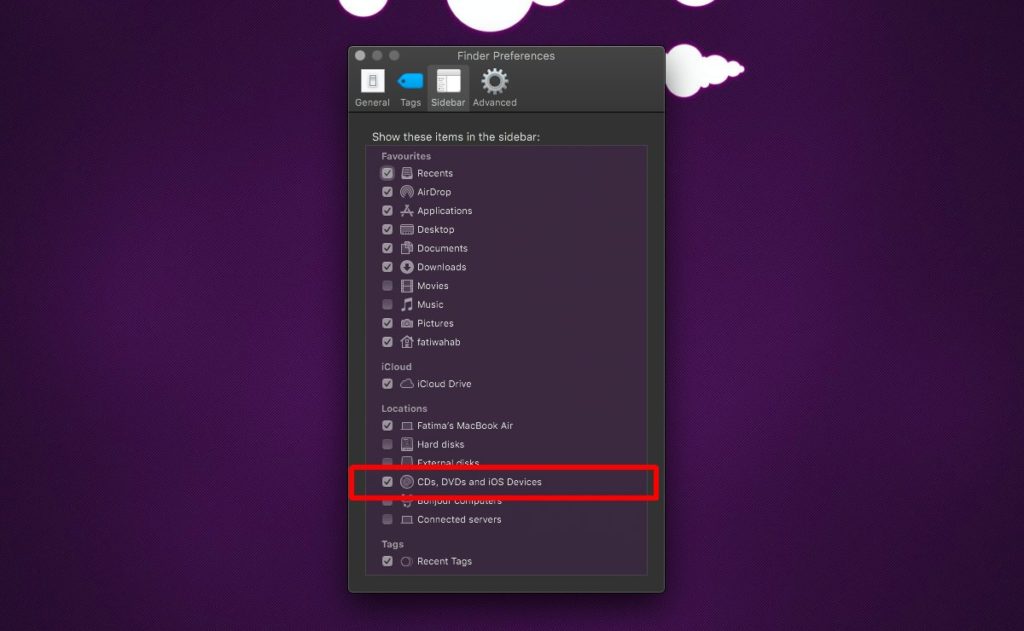Viewport: 1024px width, 631px height.
Task: Click the Documents icon
Action: (x=407, y=248)
